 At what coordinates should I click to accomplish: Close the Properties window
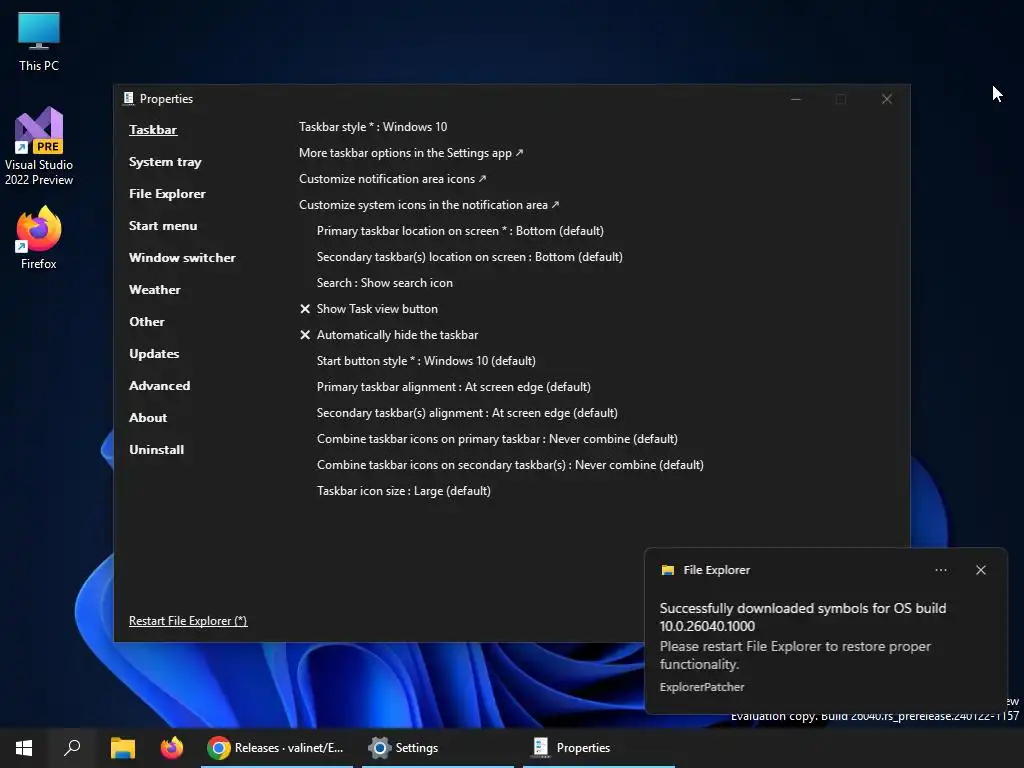point(886,99)
